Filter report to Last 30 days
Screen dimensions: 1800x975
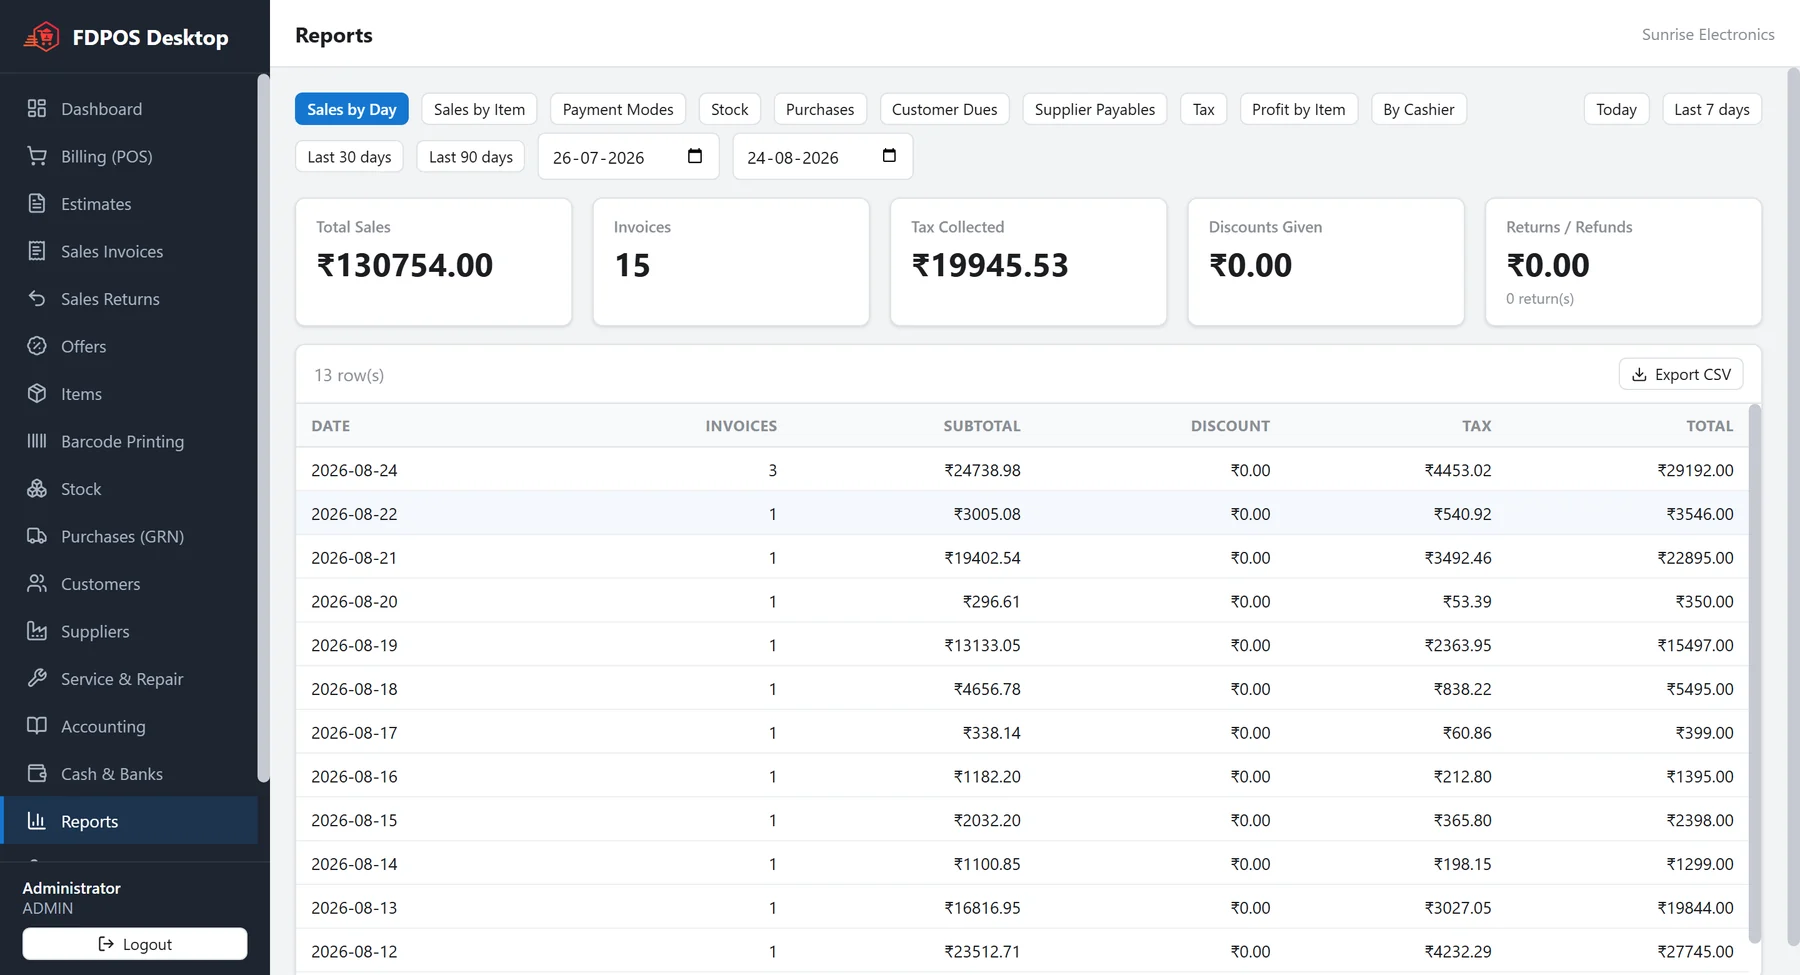point(349,156)
